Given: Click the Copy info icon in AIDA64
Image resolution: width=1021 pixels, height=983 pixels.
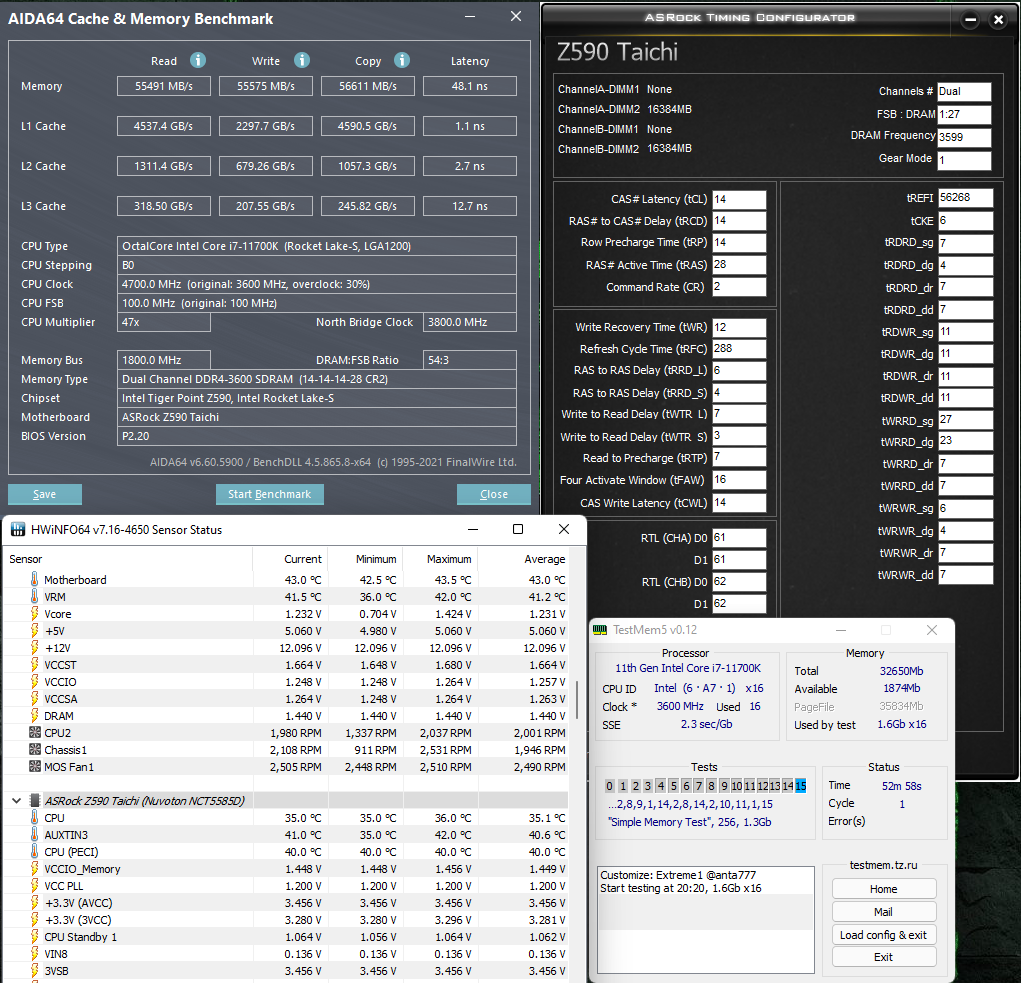Looking at the screenshot, I should [x=402, y=60].
